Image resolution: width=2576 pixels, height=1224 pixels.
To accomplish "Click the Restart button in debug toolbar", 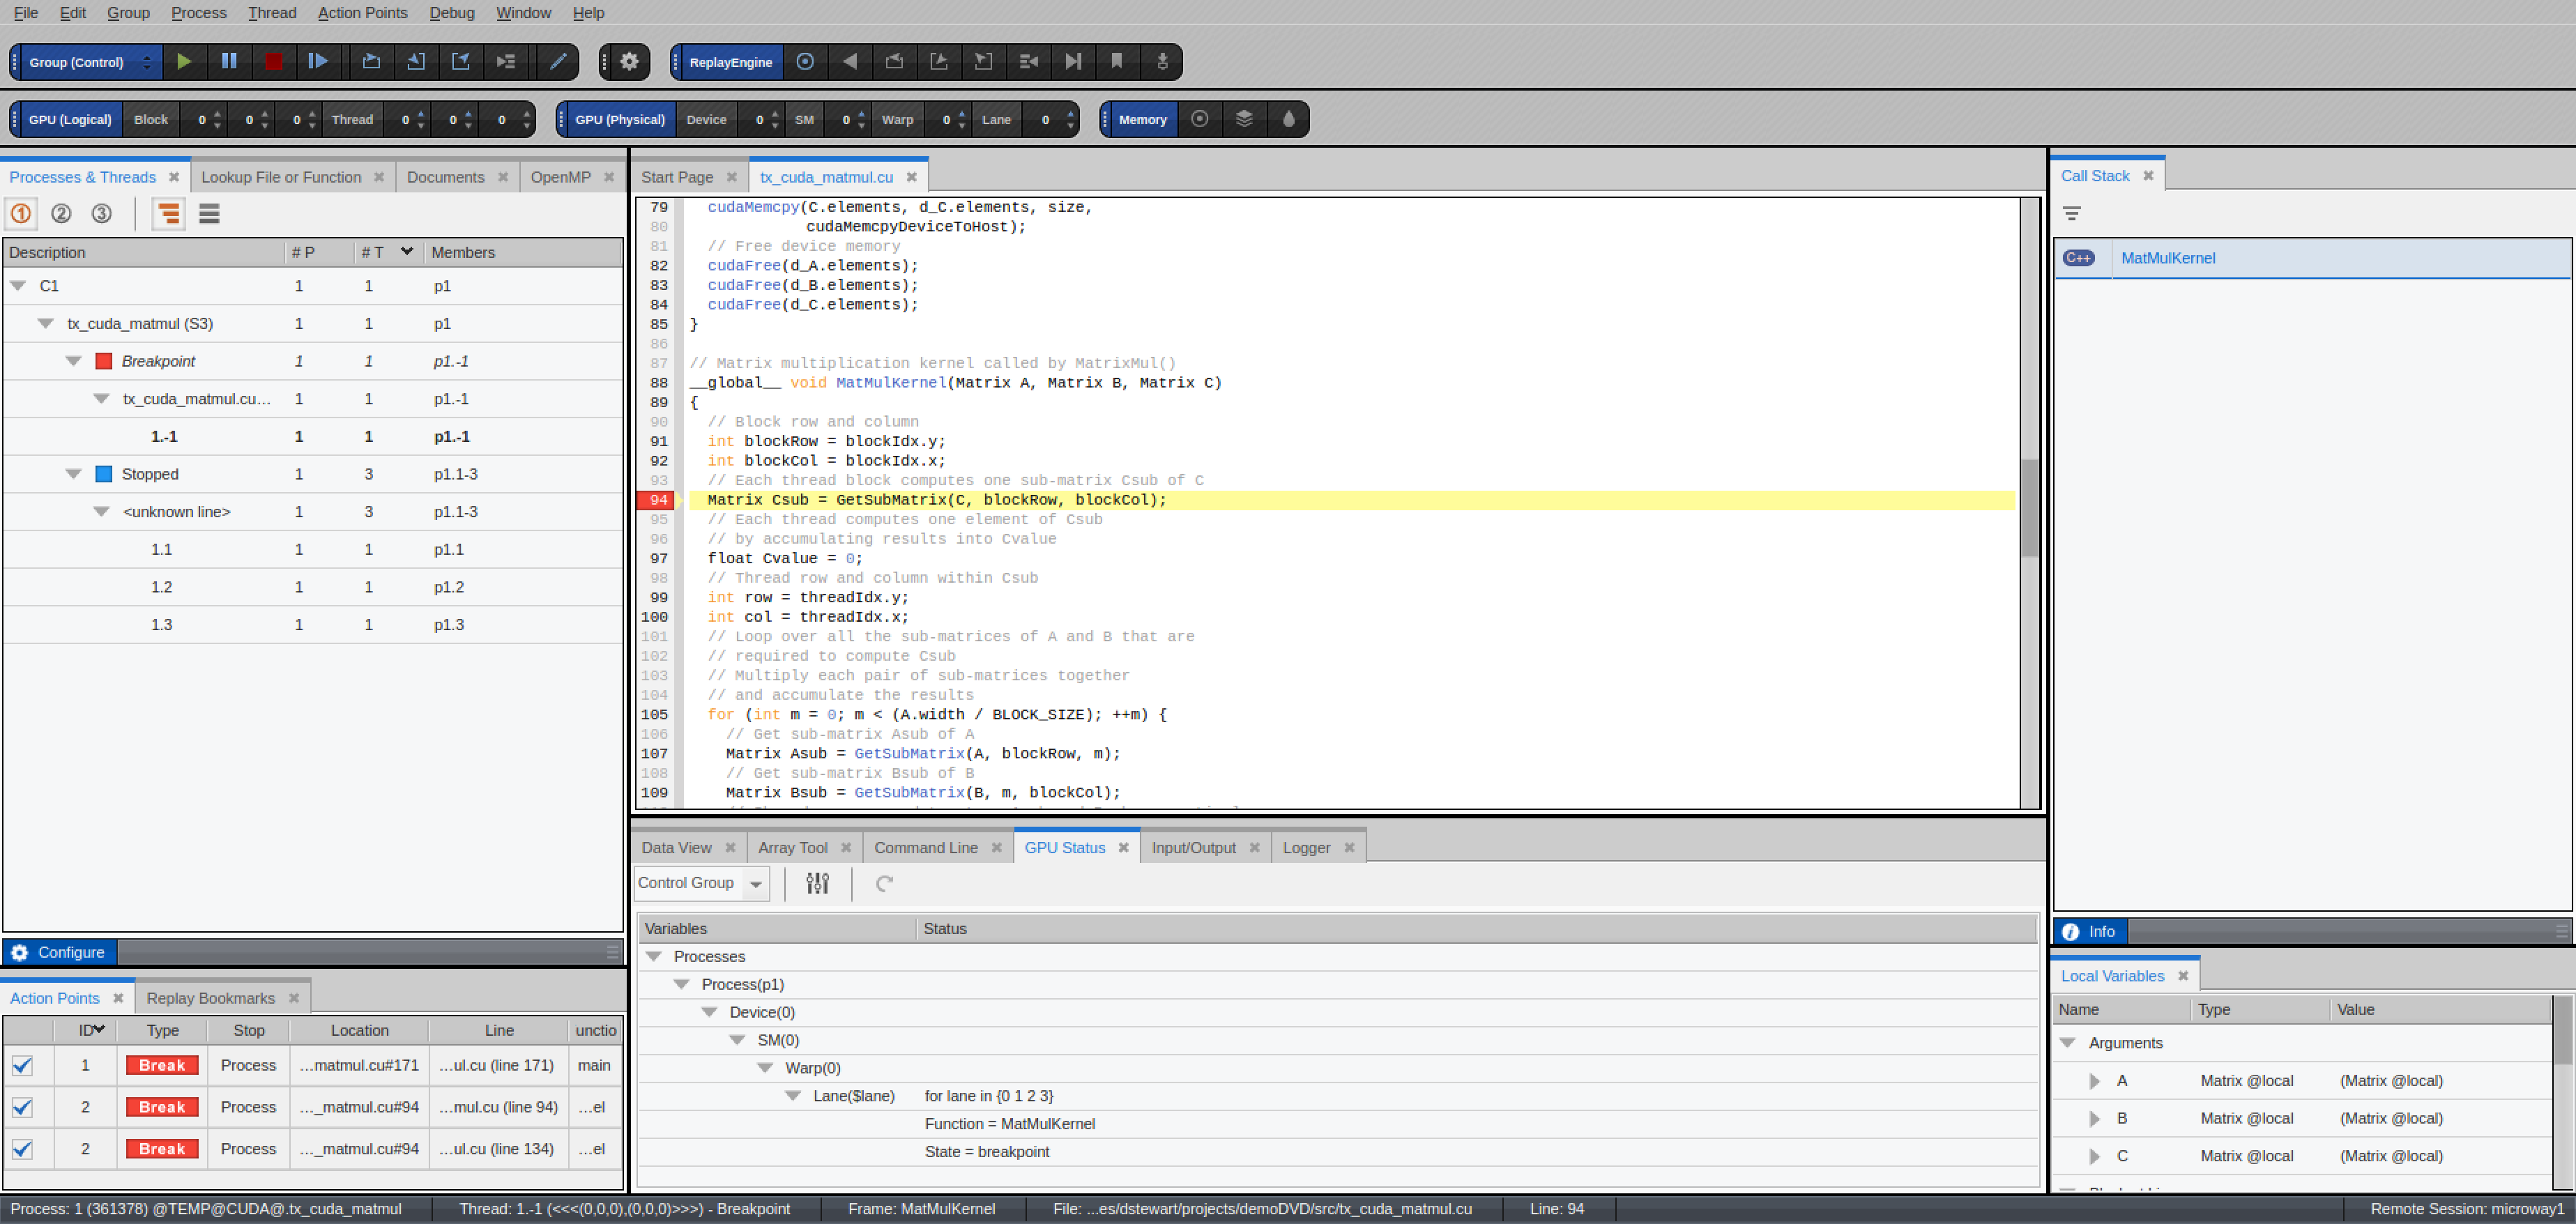I will (318, 62).
